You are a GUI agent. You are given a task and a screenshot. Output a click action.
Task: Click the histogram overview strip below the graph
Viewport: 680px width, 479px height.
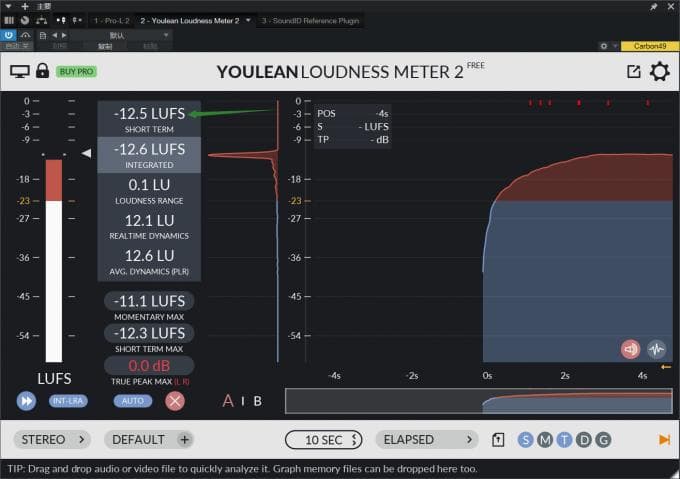pyautogui.click(x=479, y=401)
